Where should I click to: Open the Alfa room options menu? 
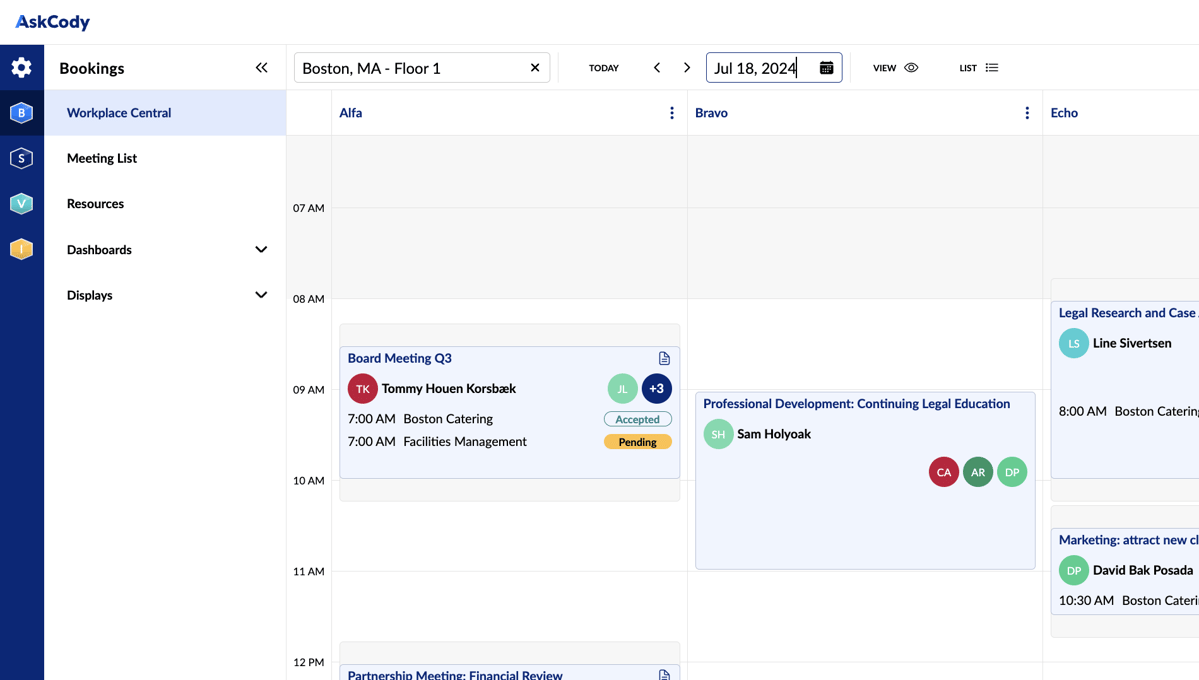(671, 112)
